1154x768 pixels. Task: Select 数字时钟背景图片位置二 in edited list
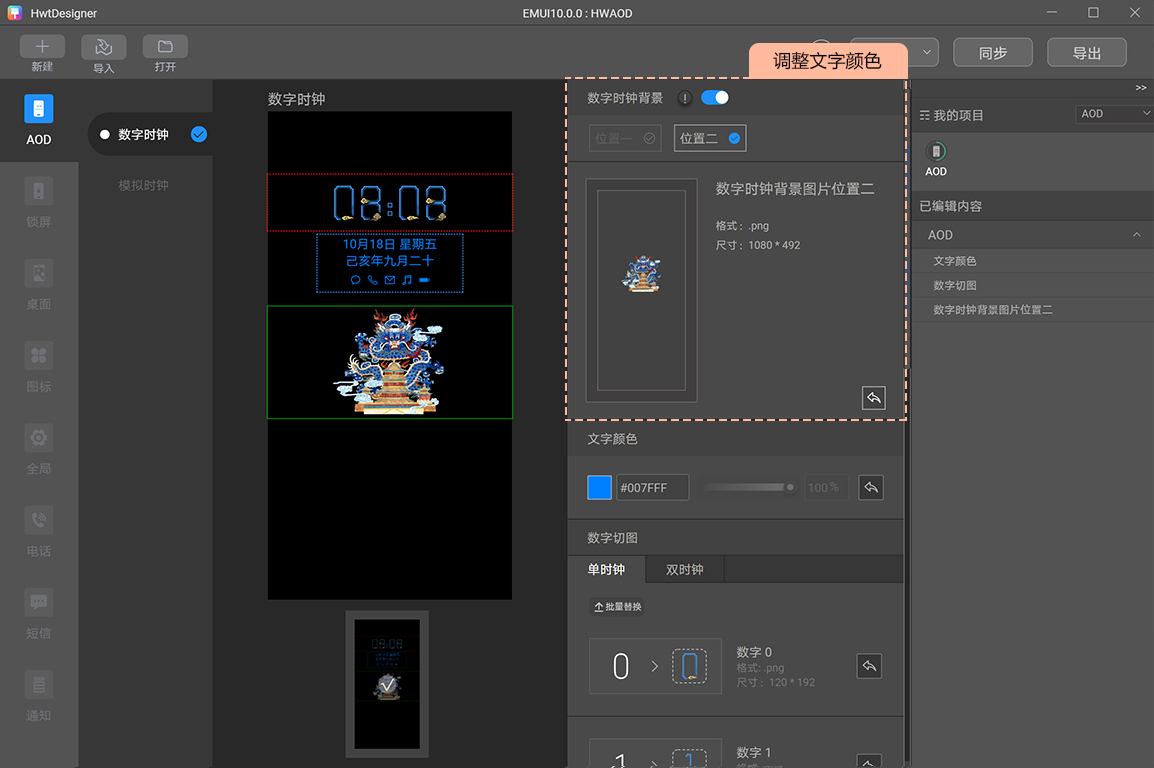[993, 310]
